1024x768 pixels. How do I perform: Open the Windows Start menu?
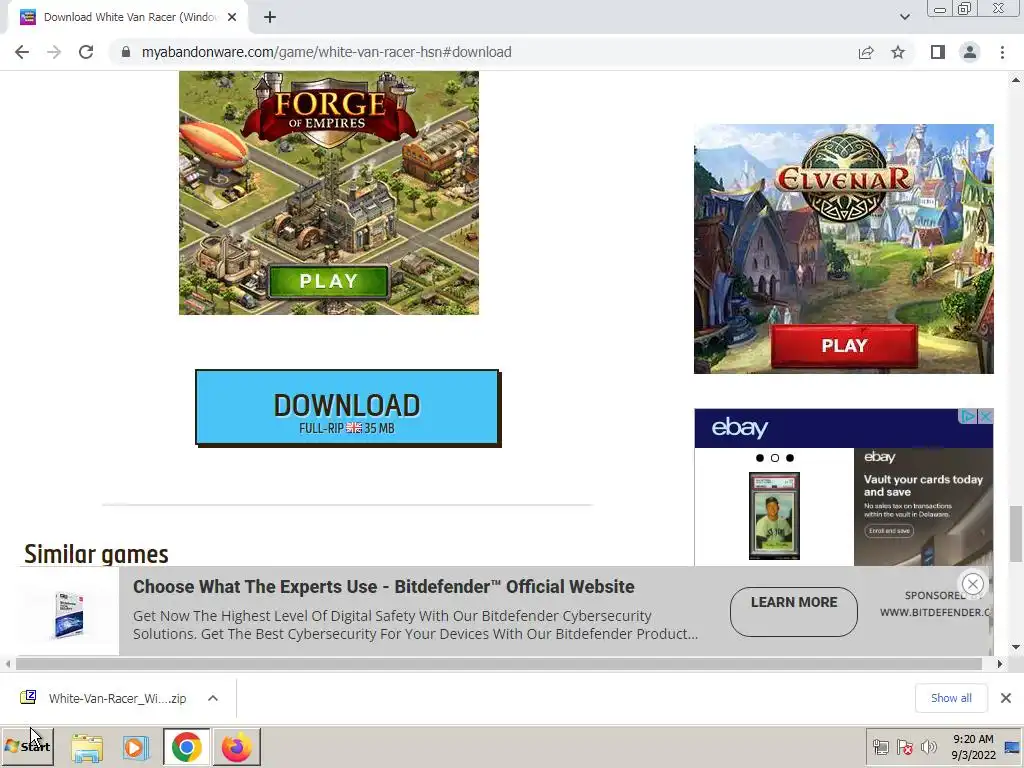coord(27,746)
